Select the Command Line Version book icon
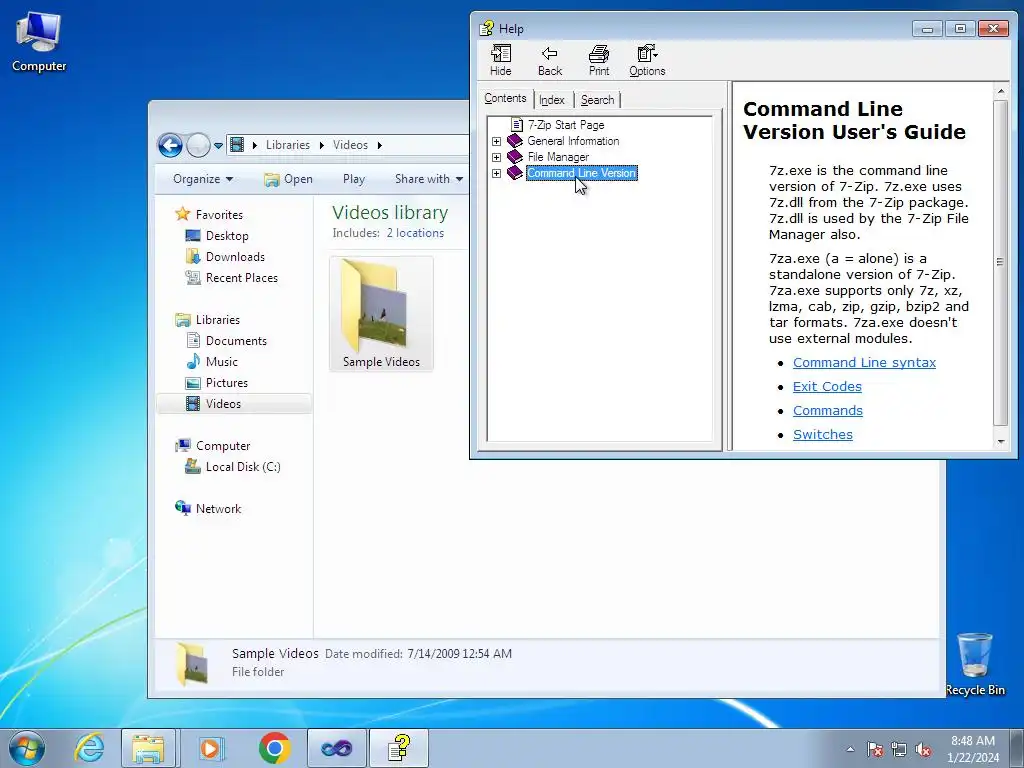 point(515,173)
